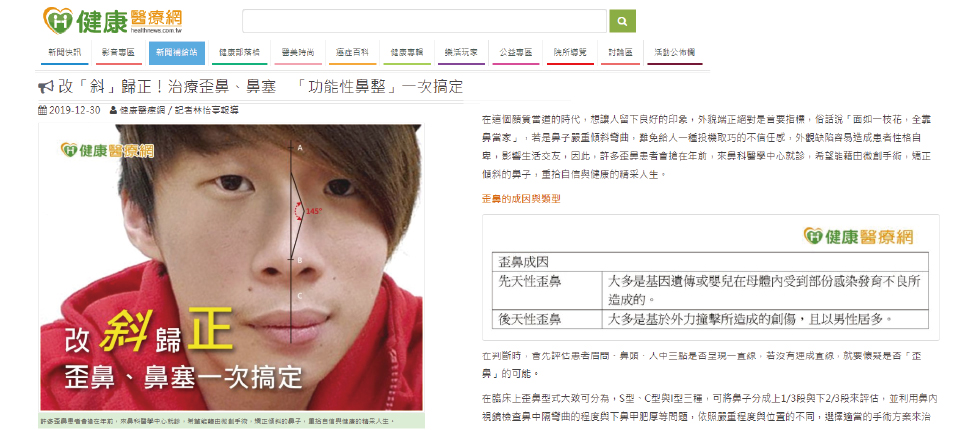980x430 pixels.
Task: Select the highlighted 新聞補給站 tab
Action: point(177,52)
